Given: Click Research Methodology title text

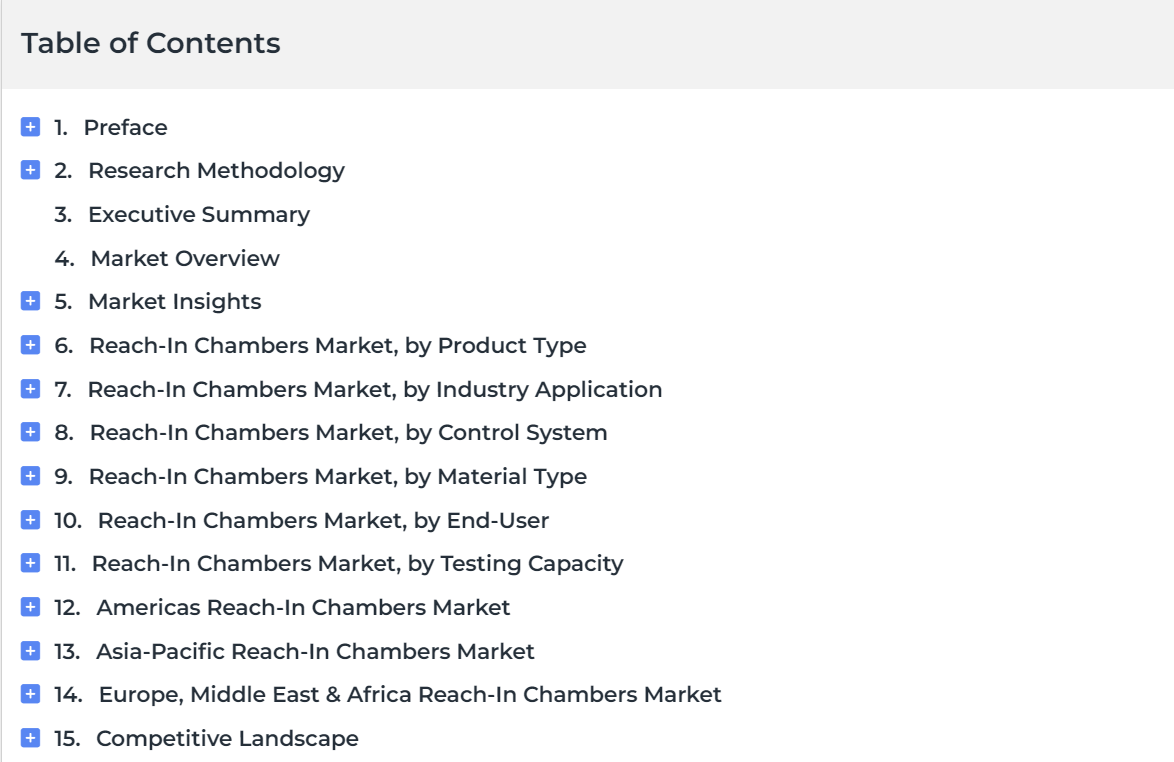Looking at the screenshot, I should pos(216,171).
